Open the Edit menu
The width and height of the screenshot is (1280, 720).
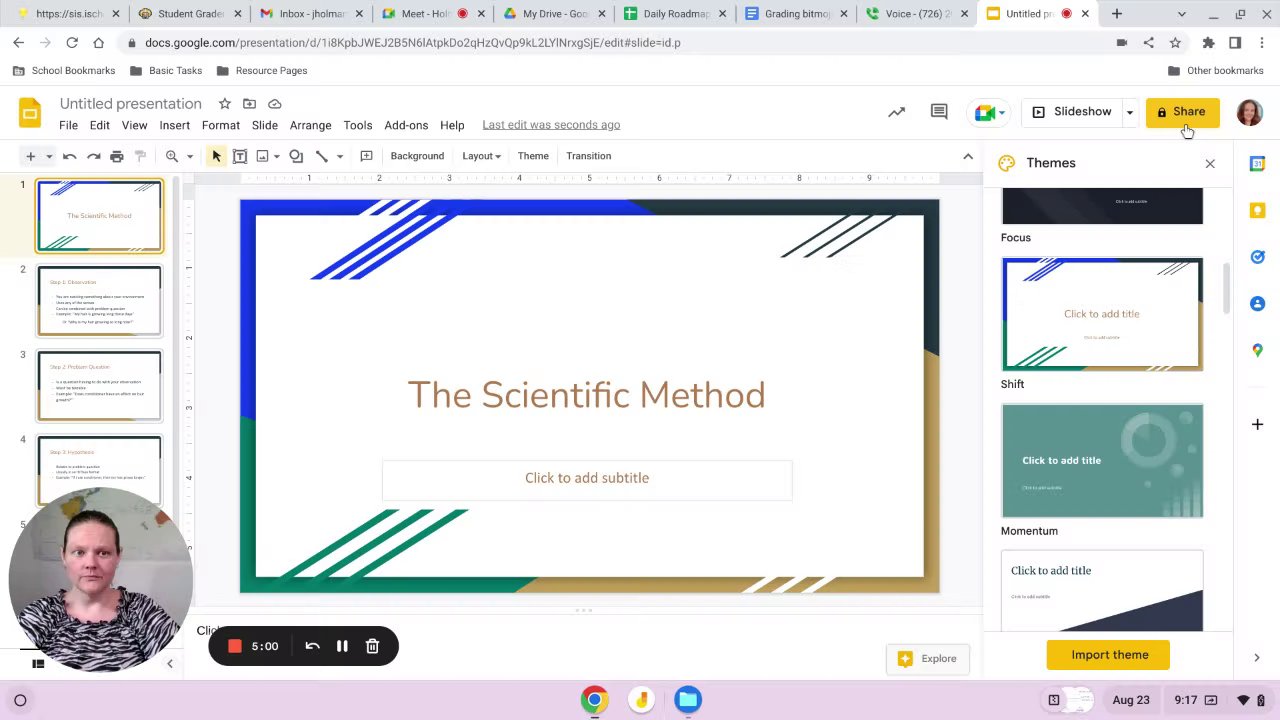(99, 125)
